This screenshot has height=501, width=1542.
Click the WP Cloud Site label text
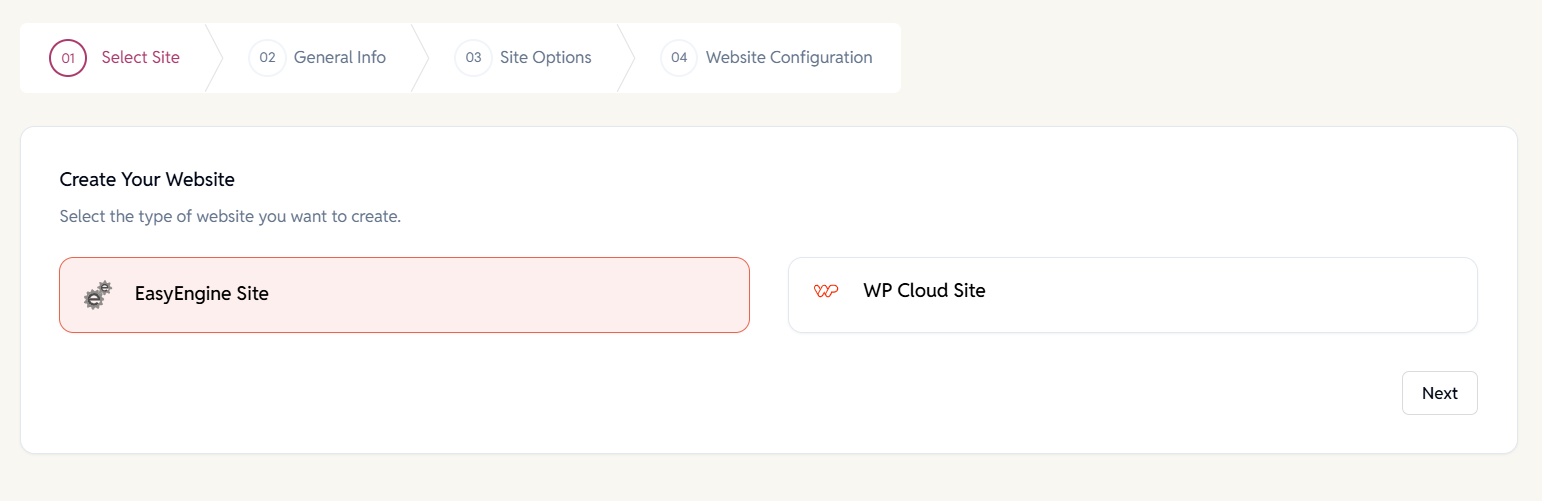point(924,291)
